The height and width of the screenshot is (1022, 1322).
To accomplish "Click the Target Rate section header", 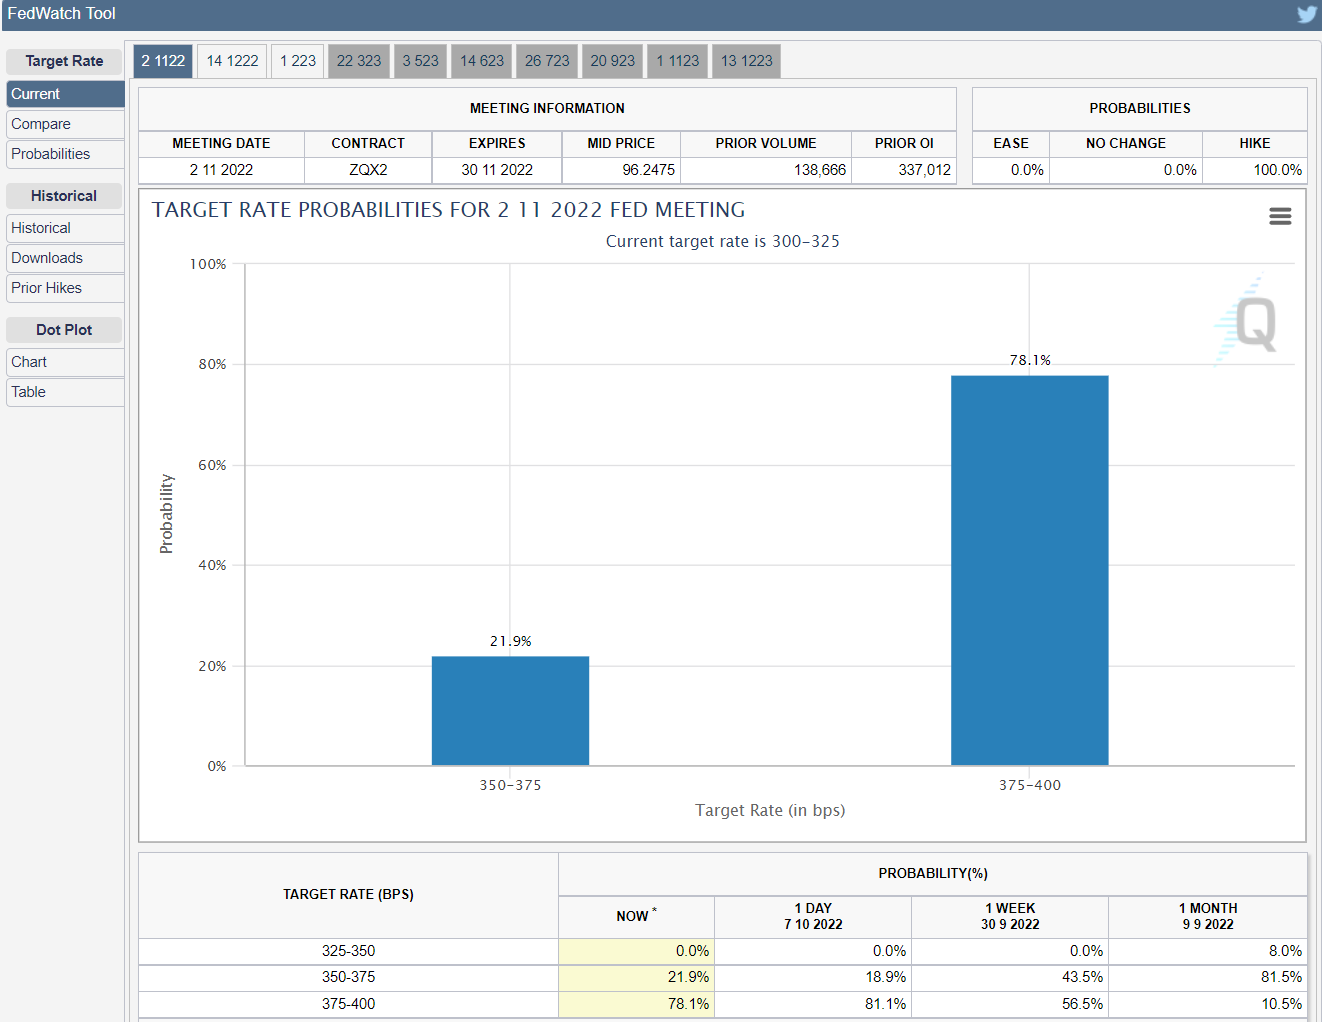I will pyautogui.click(x=64, y=61).
